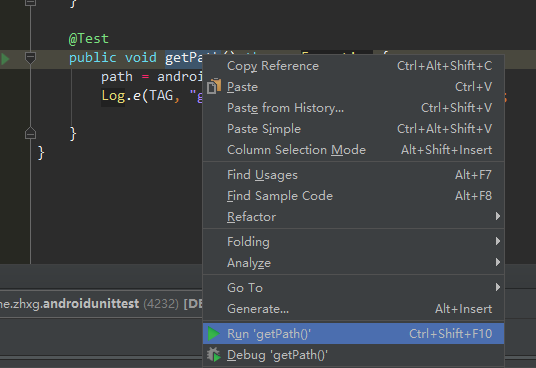This screenshot has height=368, width=536.
Task: Click the @Test annotation in editor
Action: pyautogui.click(x=89, y=39)
